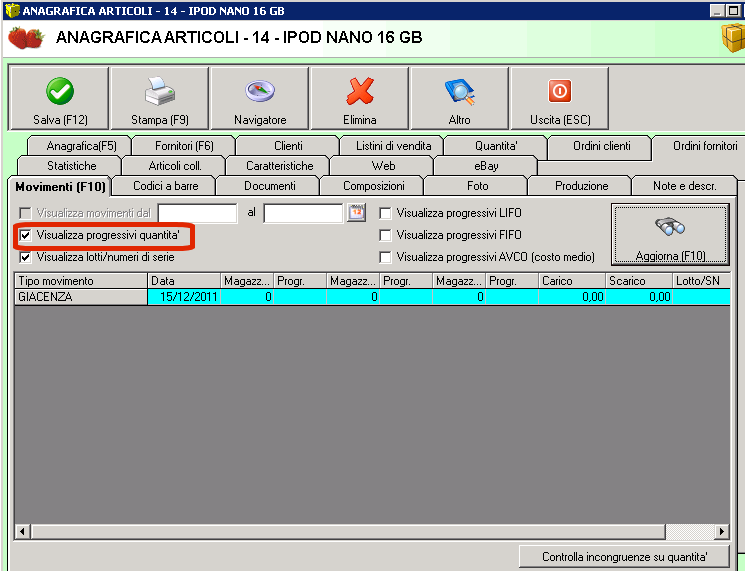
Task: Click the Stampa (F9) printer button
Action: coord(160,98)
